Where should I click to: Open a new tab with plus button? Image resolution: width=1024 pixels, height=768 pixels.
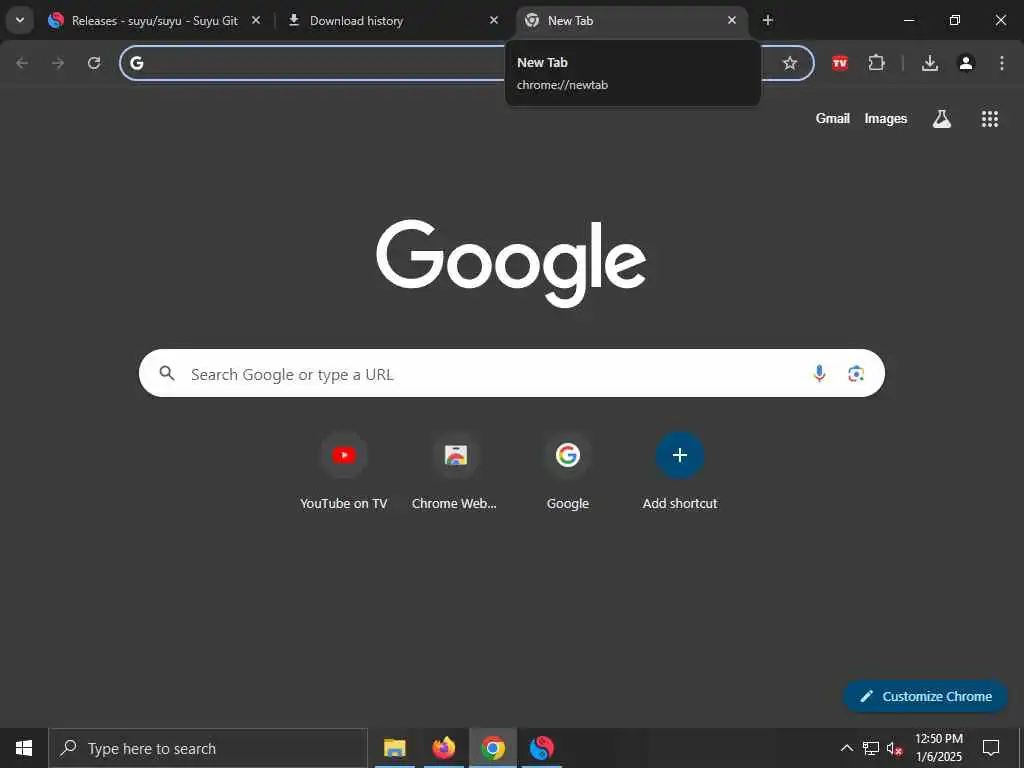coord(768,20)
